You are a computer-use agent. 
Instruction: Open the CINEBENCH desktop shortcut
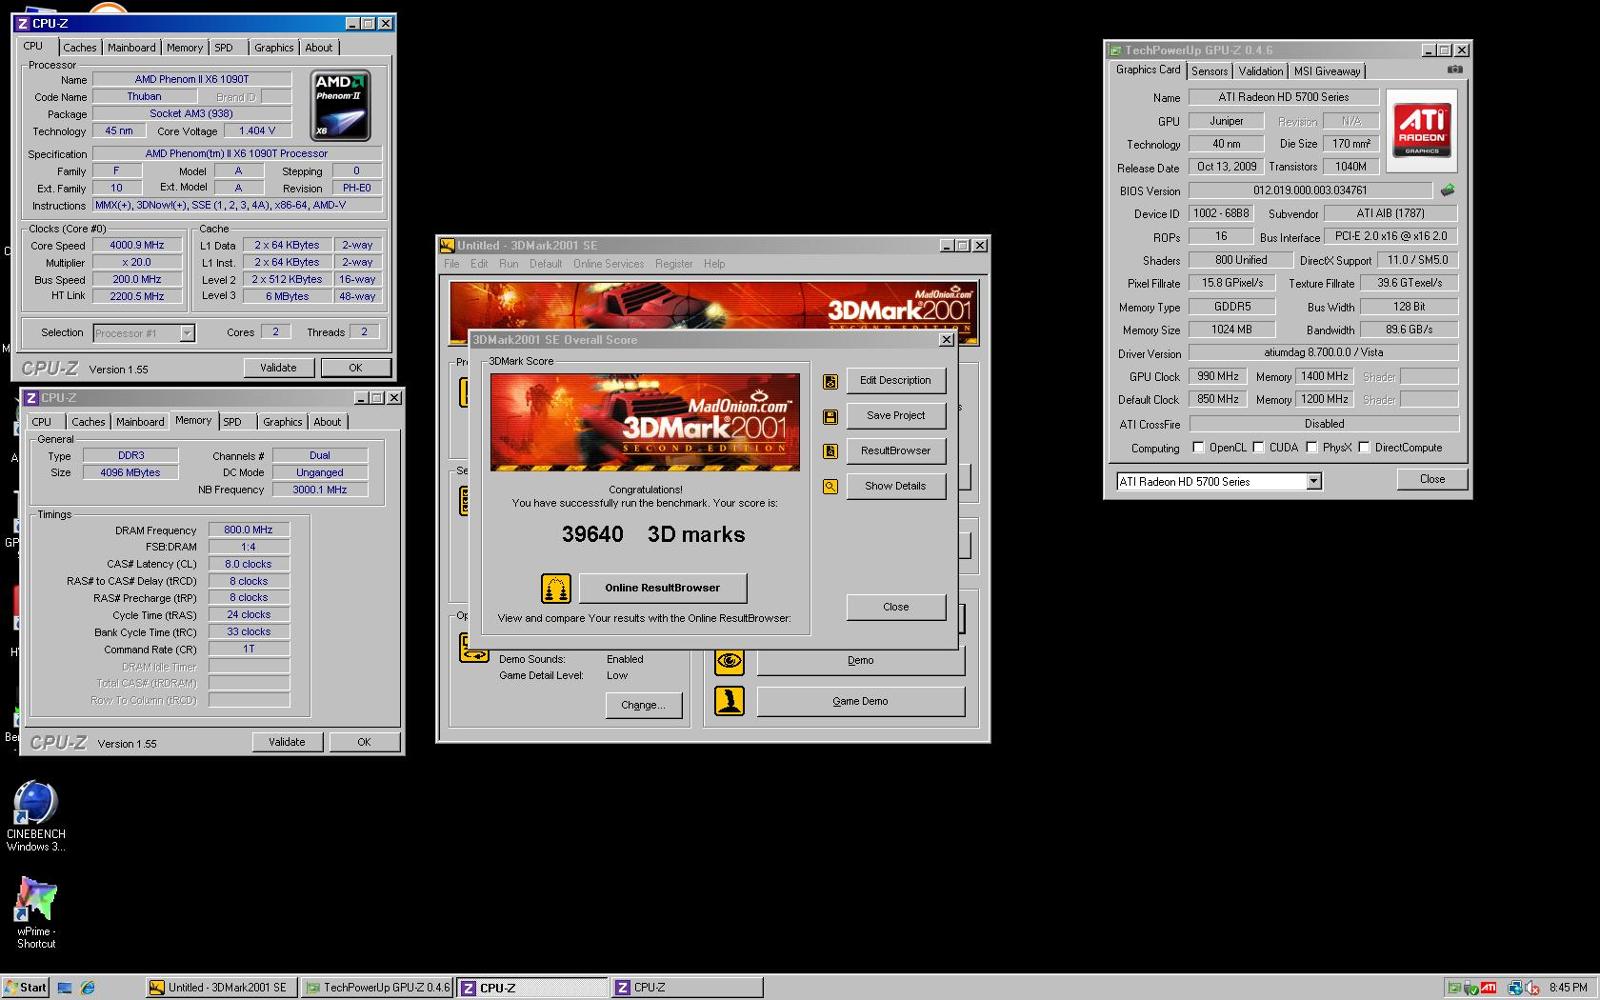[x=36, y=816]
